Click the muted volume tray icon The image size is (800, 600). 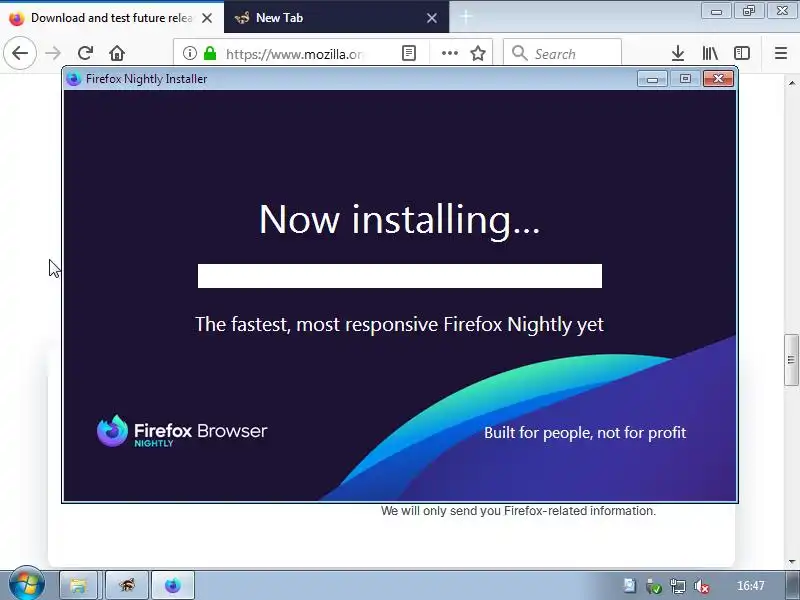tap(702, 586)
